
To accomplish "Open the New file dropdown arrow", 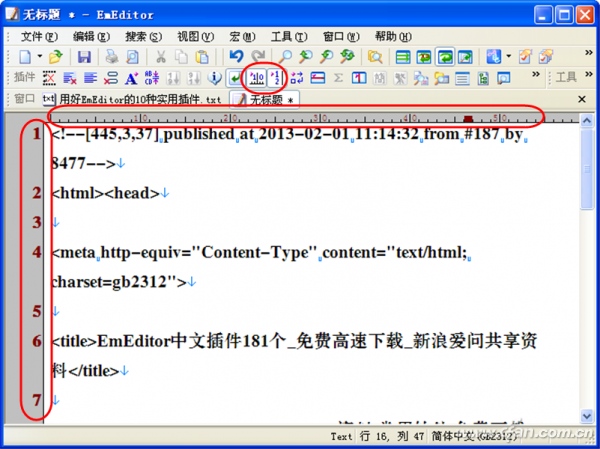I will [x=40, y=56].
